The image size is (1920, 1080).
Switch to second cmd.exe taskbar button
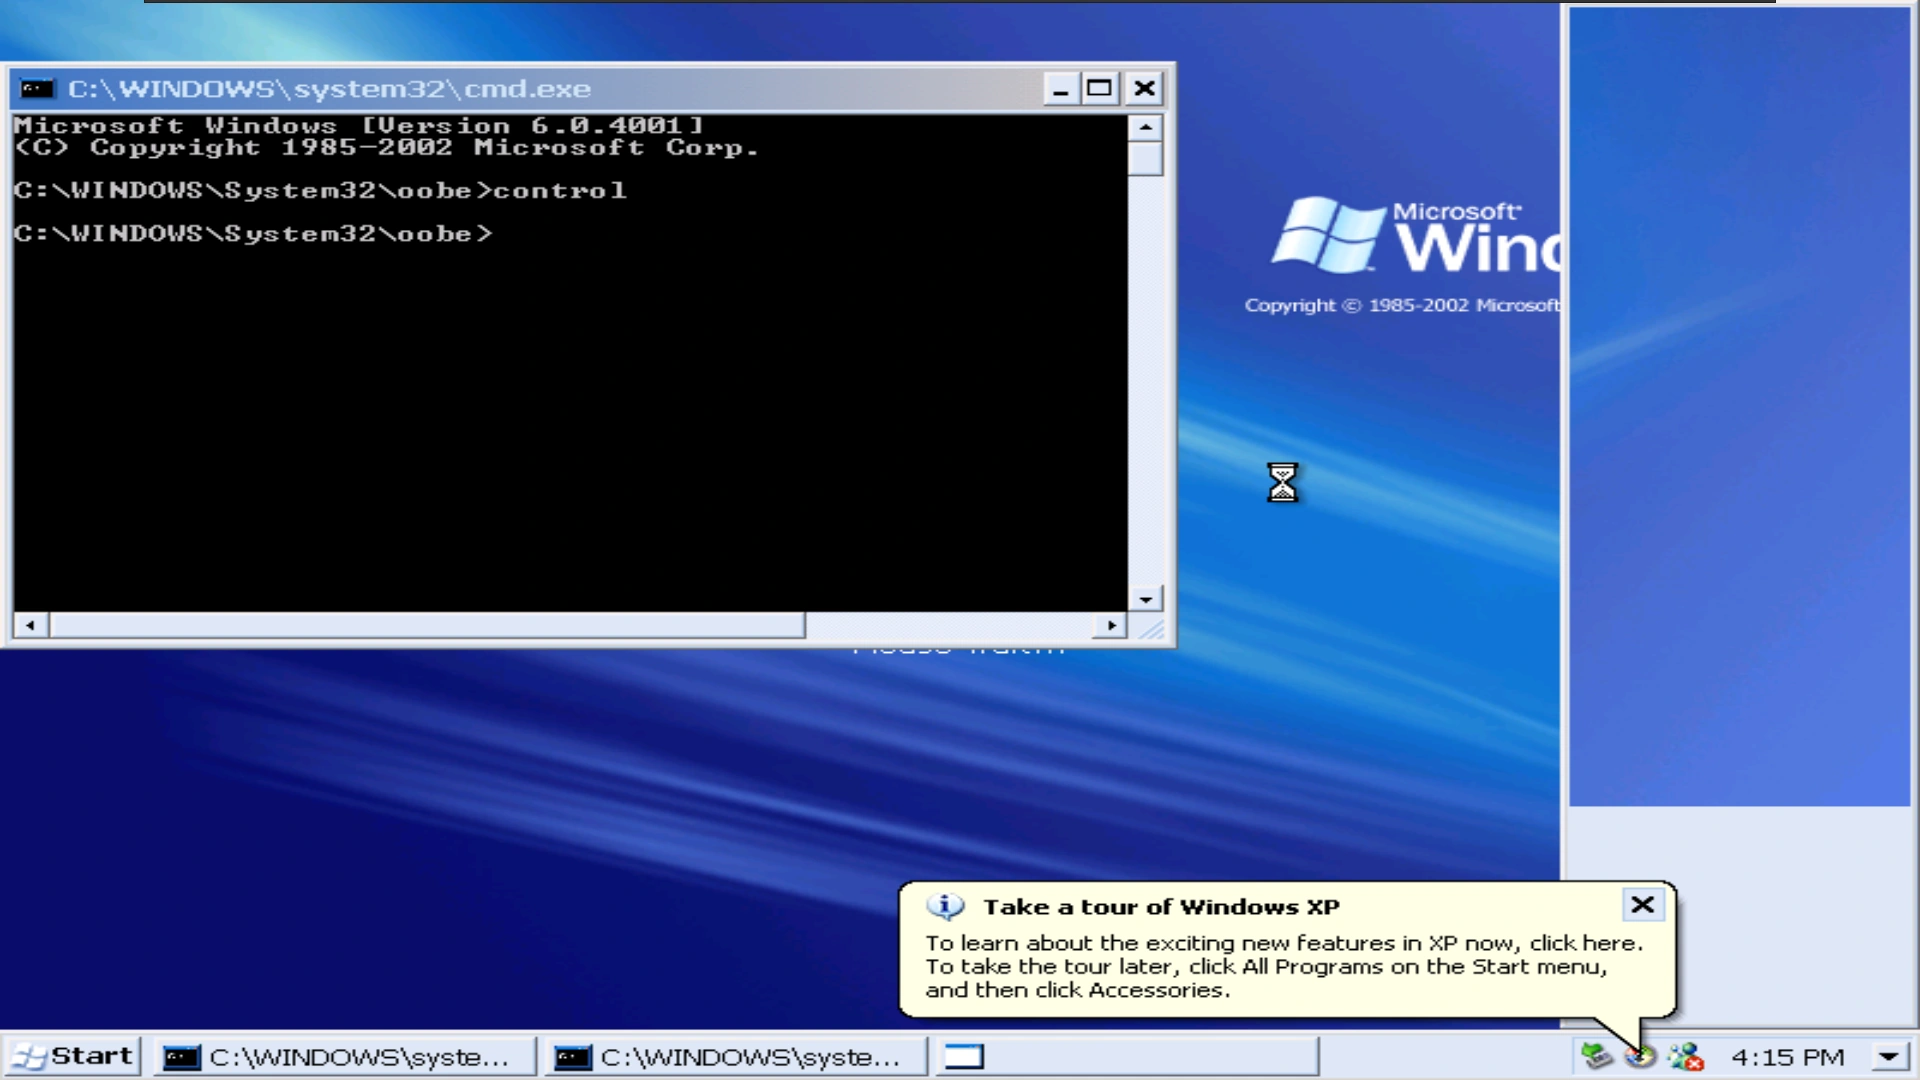click(x=734, y=1057)
